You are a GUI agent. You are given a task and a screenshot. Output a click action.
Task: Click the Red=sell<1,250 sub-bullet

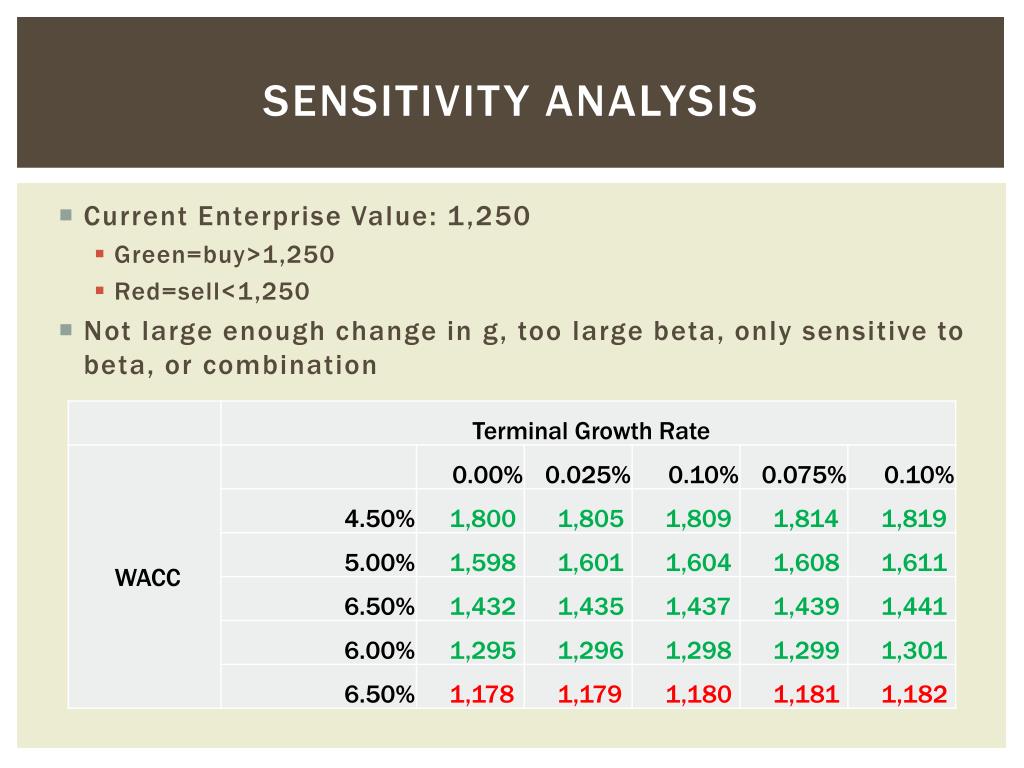click(x=212, y=291)
